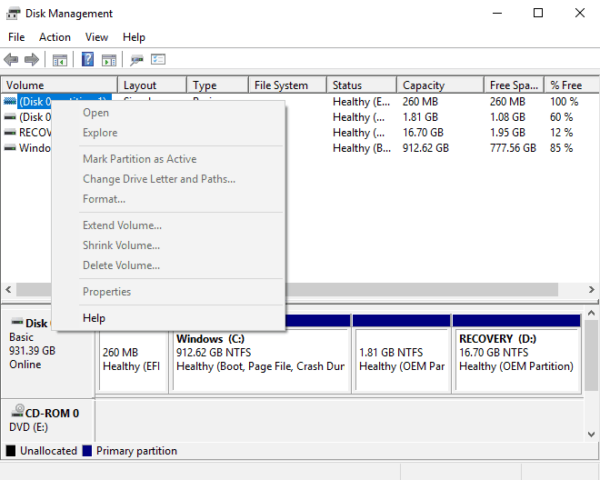The image size is (600, 480).
Task: Click the blue Help question mark icon
Action: click(88, 59)
